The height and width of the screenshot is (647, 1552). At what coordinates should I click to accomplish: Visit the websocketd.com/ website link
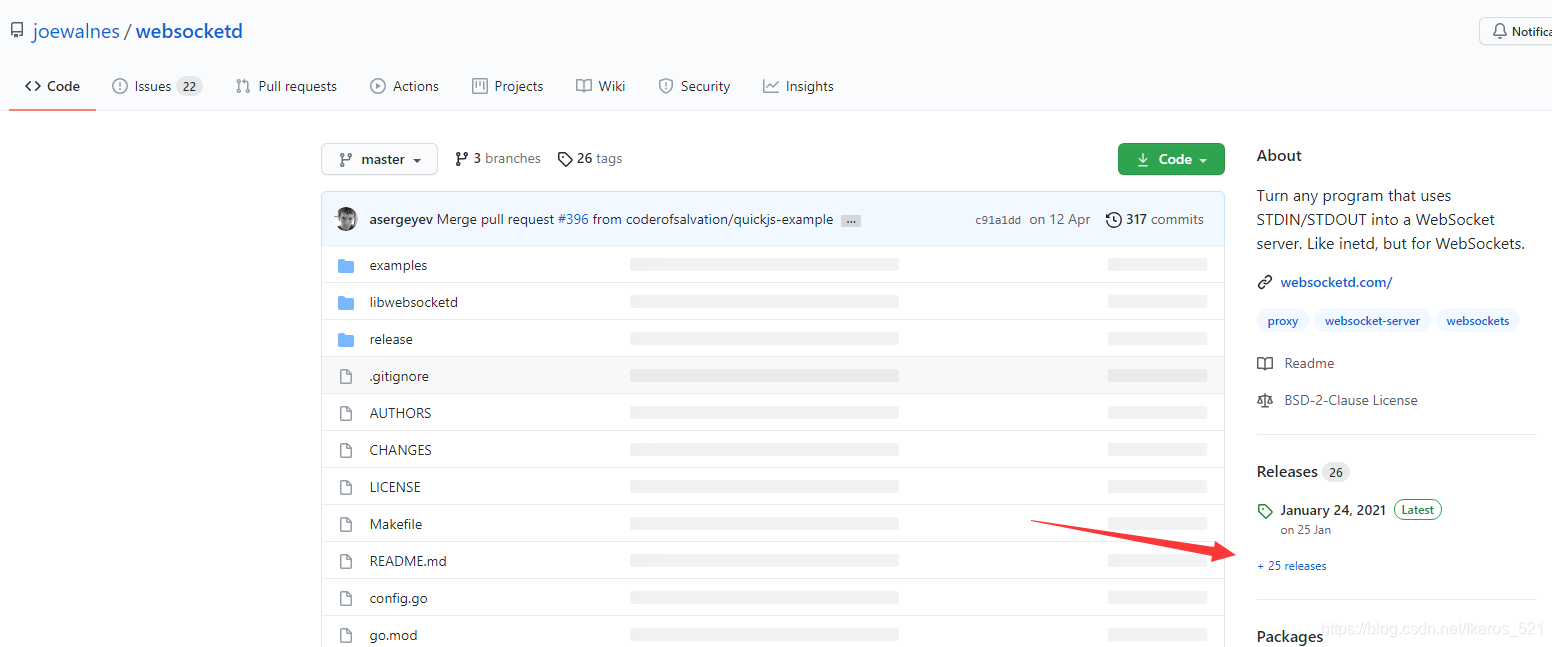pos(1336,282)
